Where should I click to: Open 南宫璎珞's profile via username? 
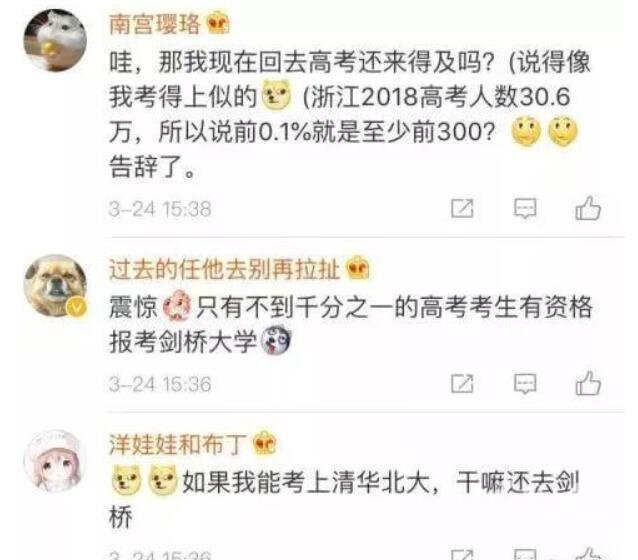(155, 24)
